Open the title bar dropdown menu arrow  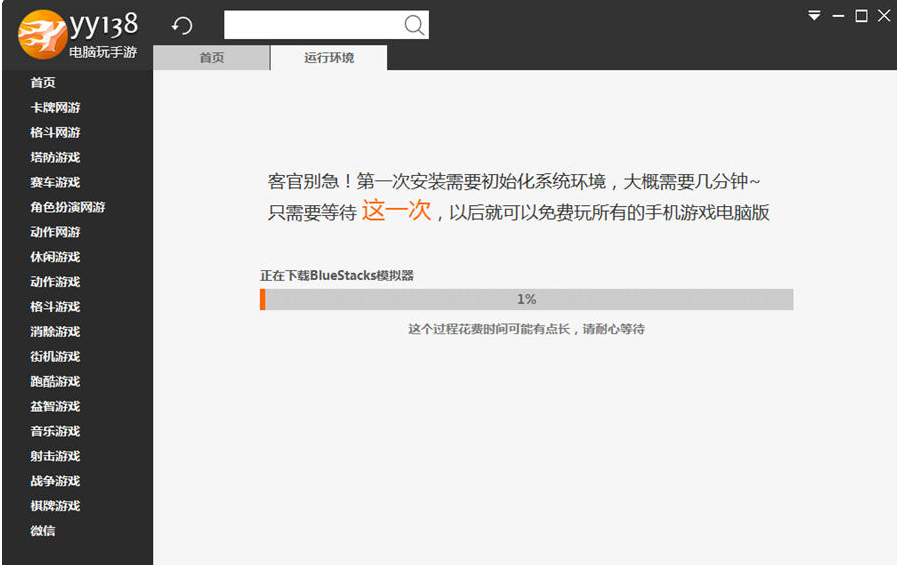tap(815, 15)
